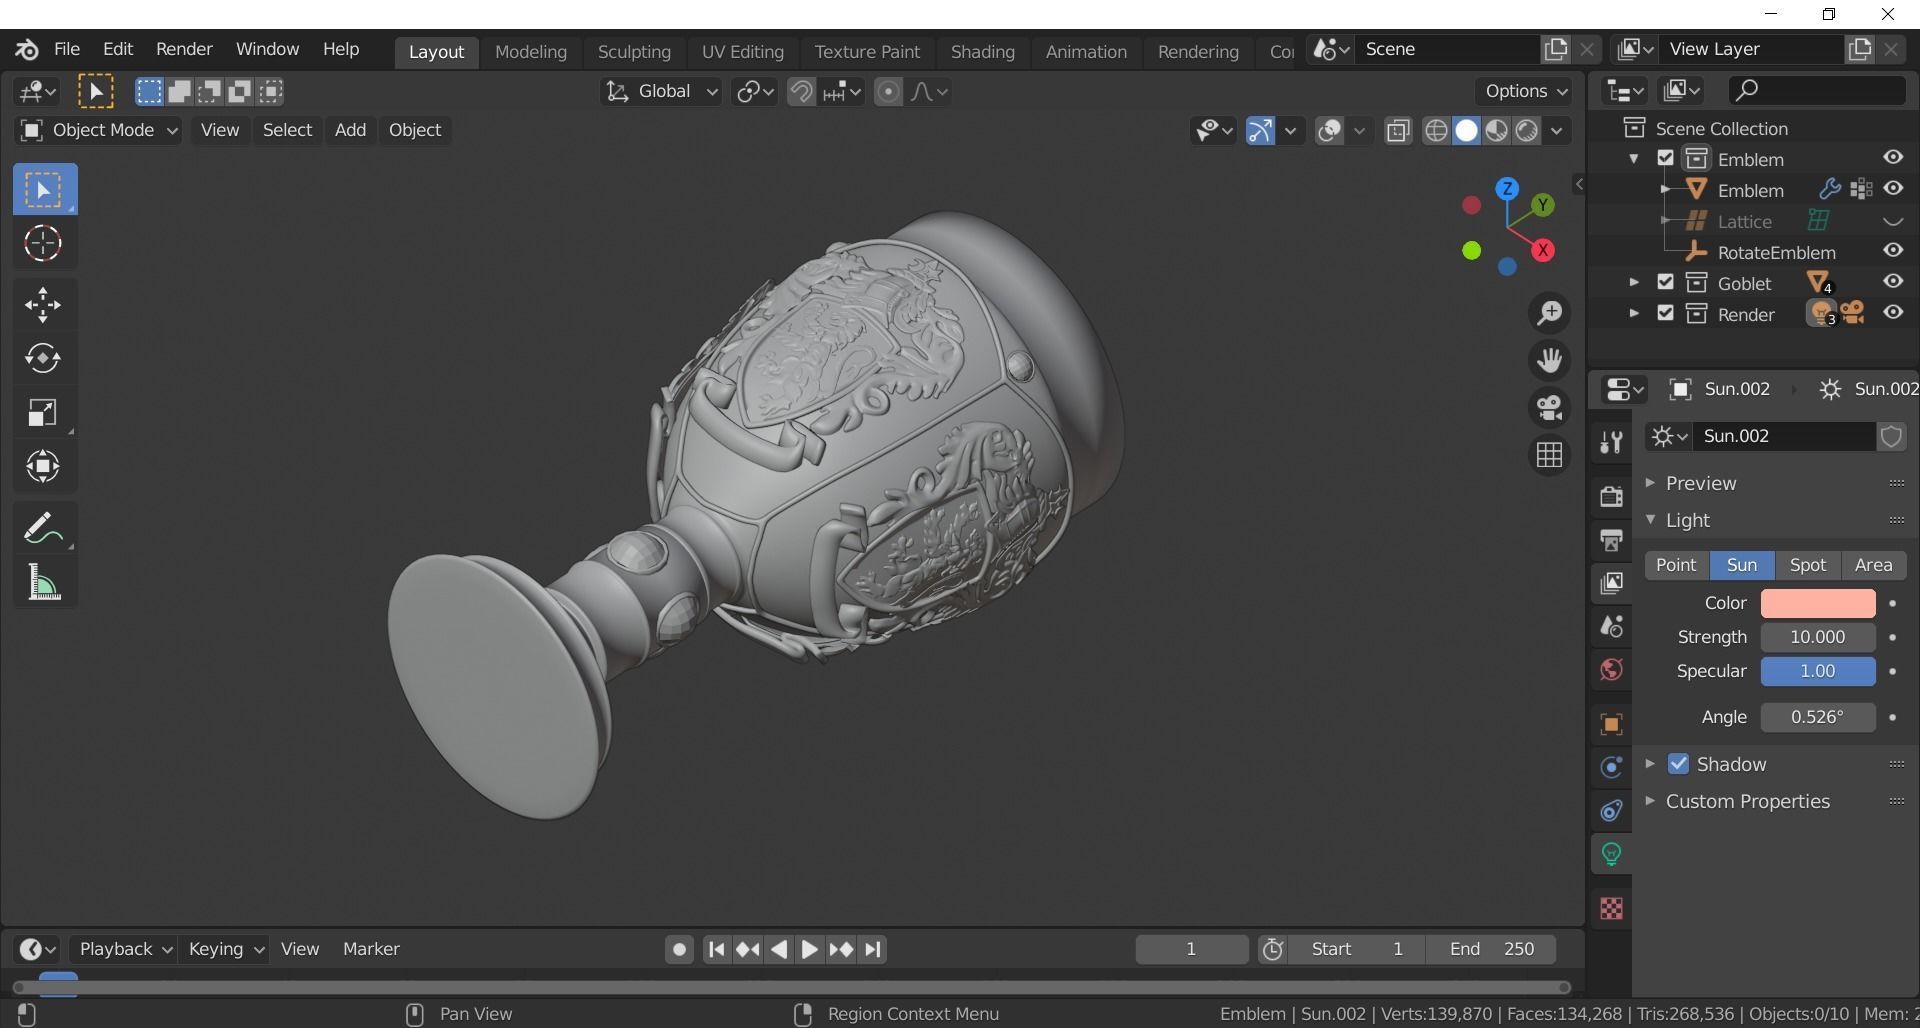The image size is (1920, 1028).
Task: Toggle X-ray view icon
Action: (1398, 131)
